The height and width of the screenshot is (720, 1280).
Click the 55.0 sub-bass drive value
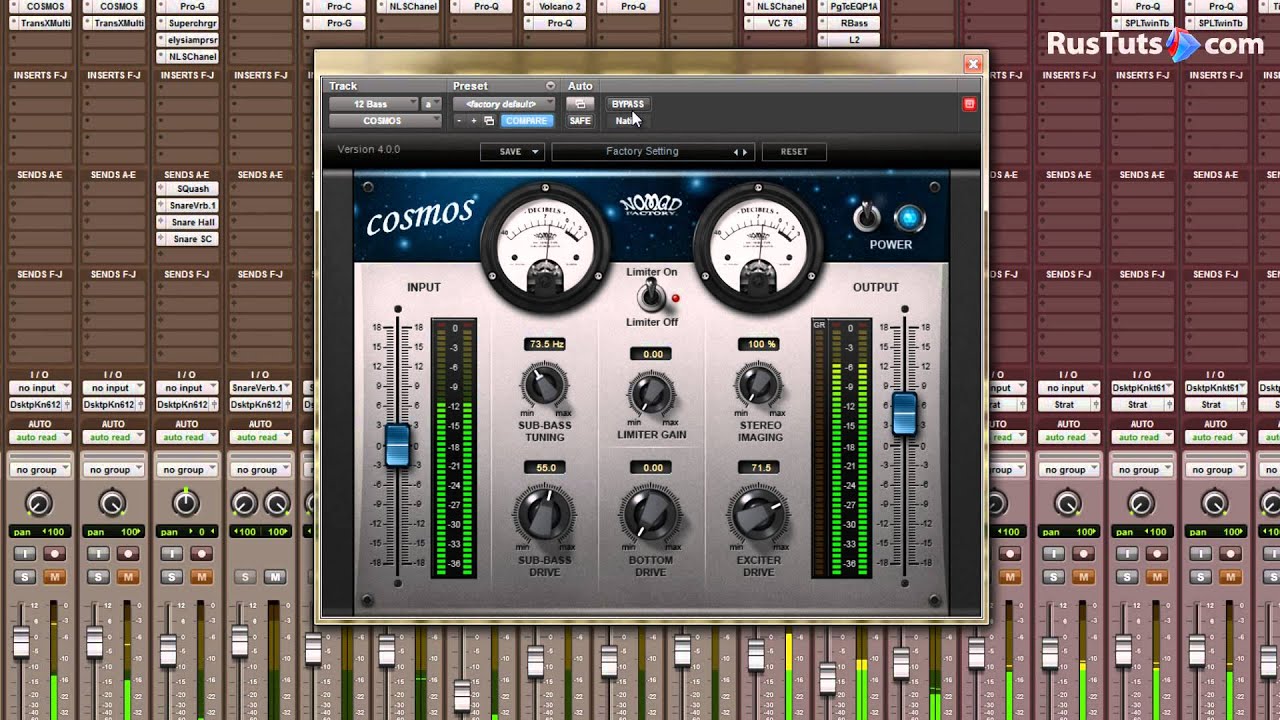pos(545,468)
